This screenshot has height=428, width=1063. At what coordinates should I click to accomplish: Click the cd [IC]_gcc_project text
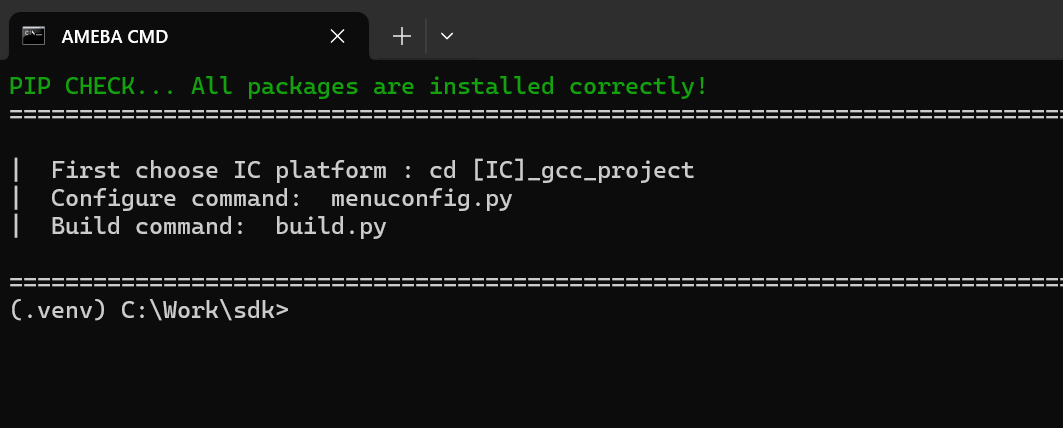pyautogui.click(x=562, y=170)
